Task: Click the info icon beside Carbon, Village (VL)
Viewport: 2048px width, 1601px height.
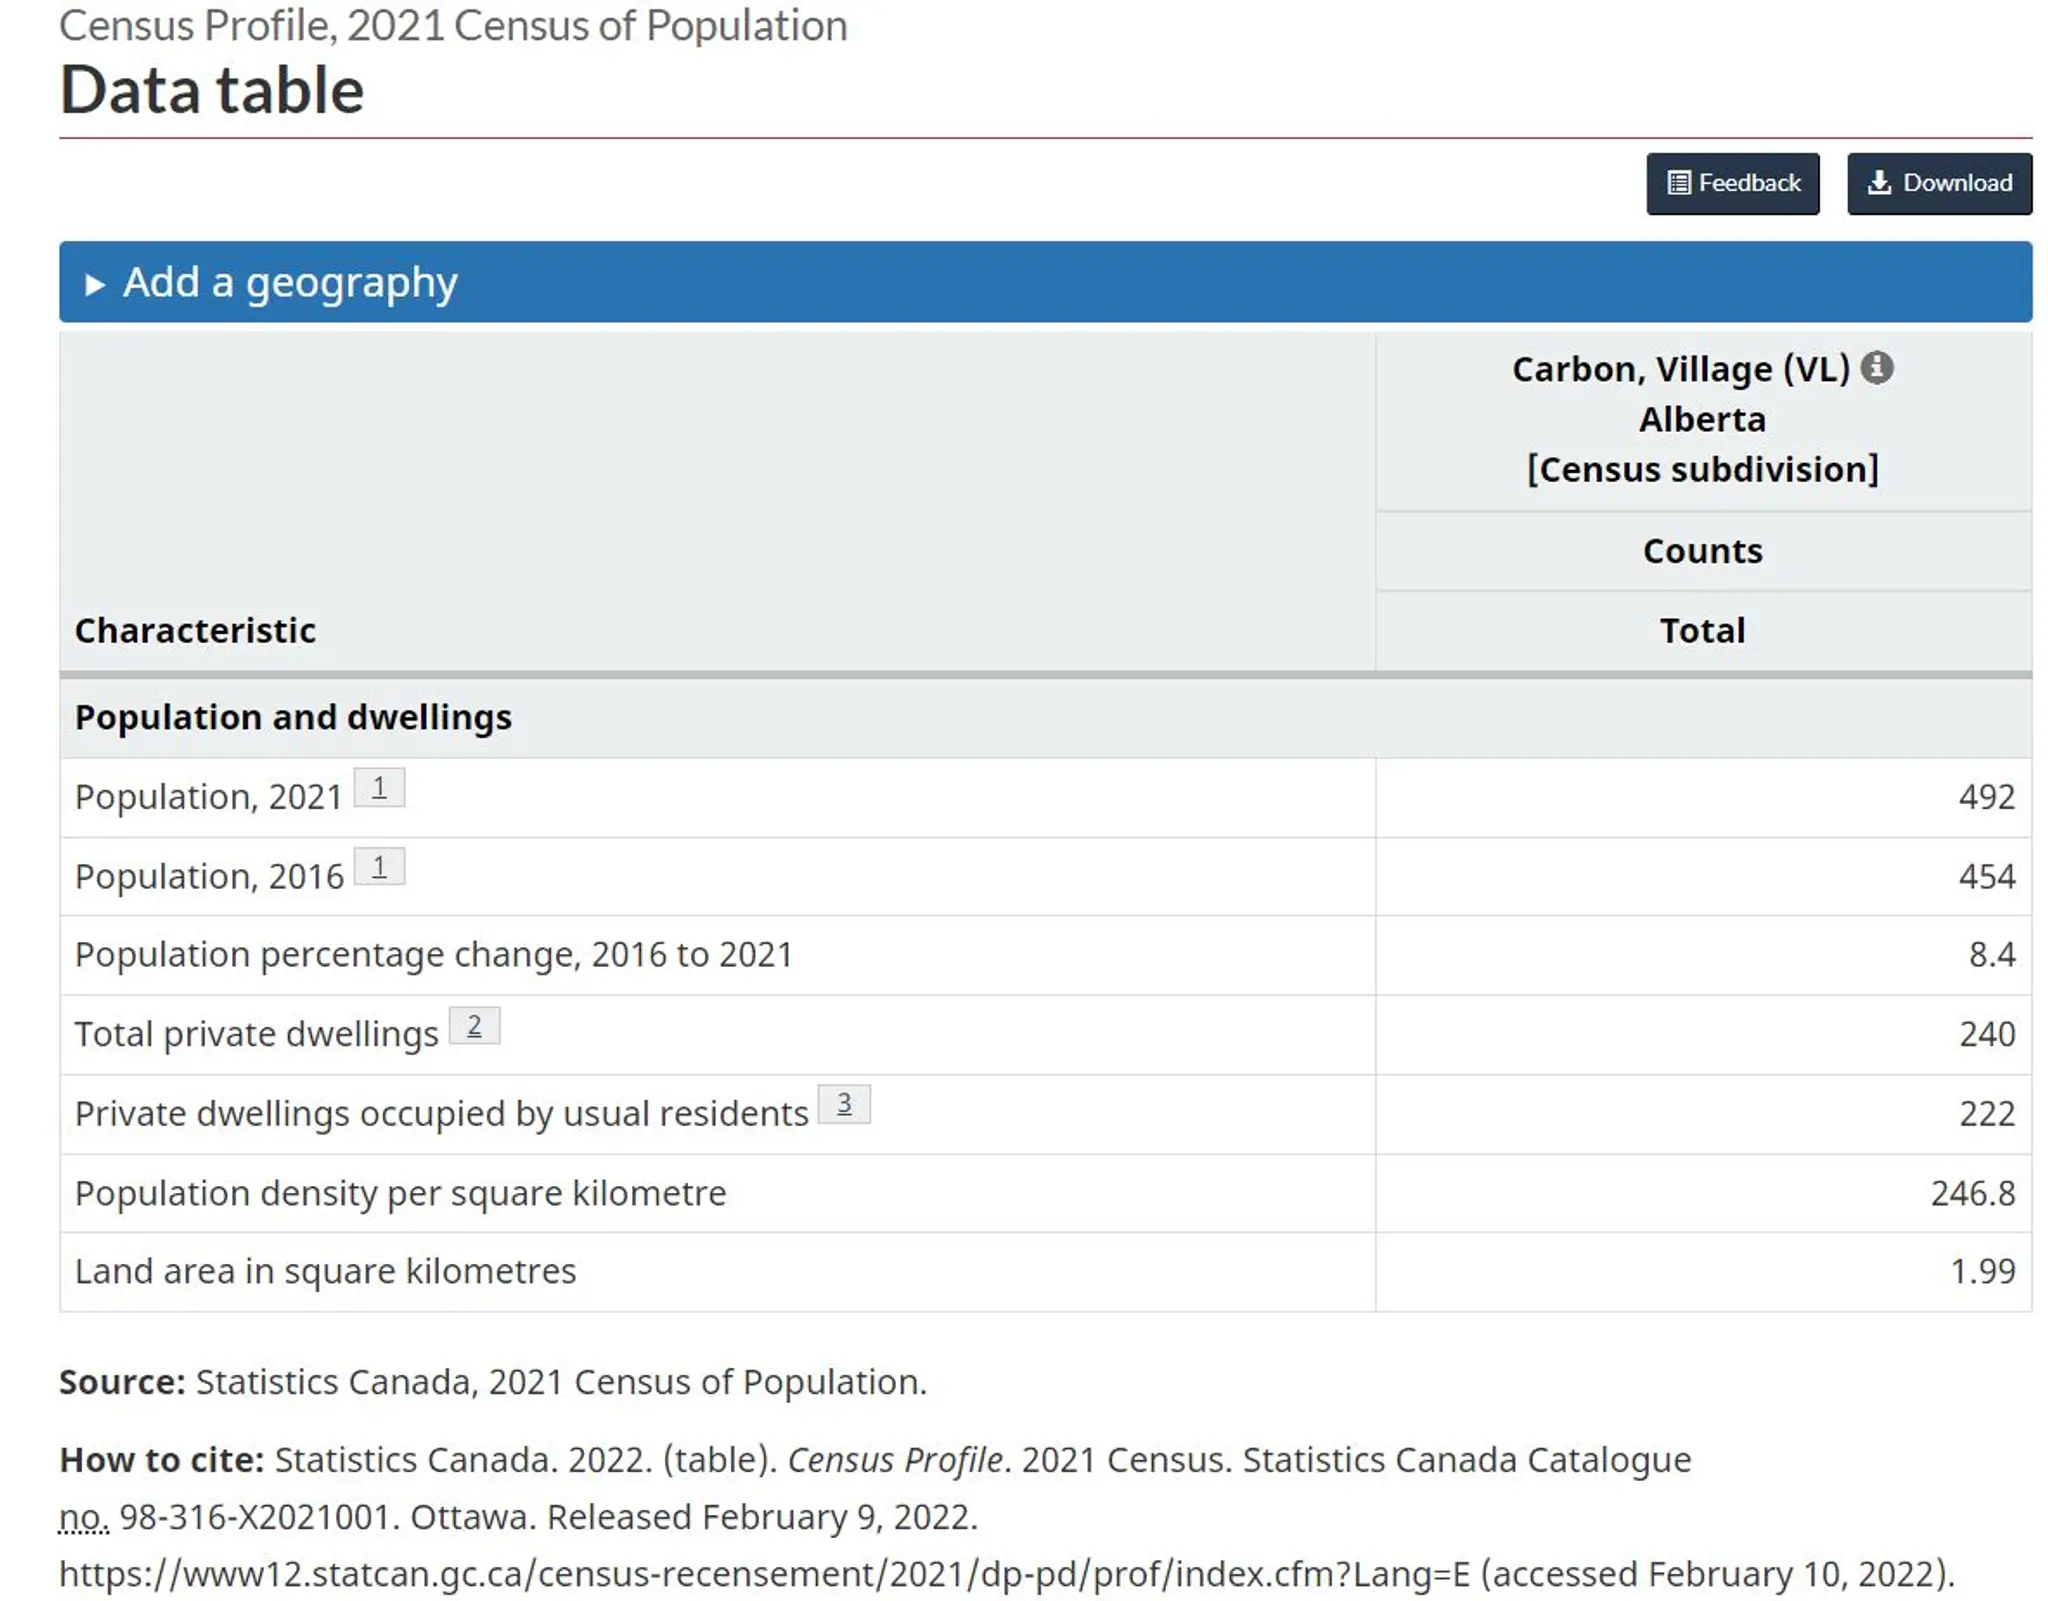Action: pos(1875,367)
